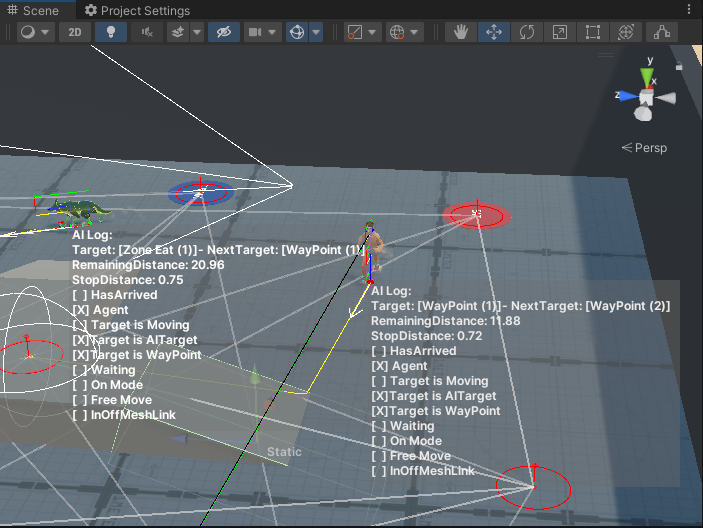This screenshot has width=703, height=528.
Task: Select the Rotate tool
Action: [x=526, y=32]
